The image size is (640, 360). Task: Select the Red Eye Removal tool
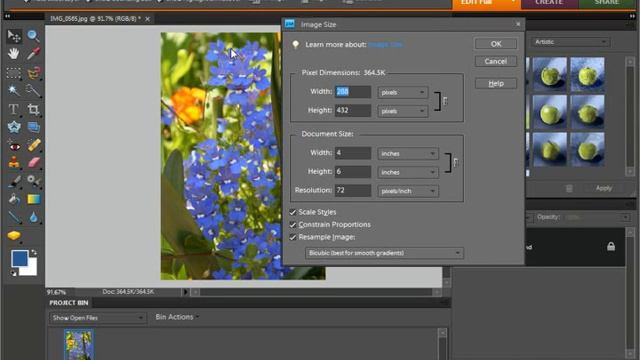(14, 146)
